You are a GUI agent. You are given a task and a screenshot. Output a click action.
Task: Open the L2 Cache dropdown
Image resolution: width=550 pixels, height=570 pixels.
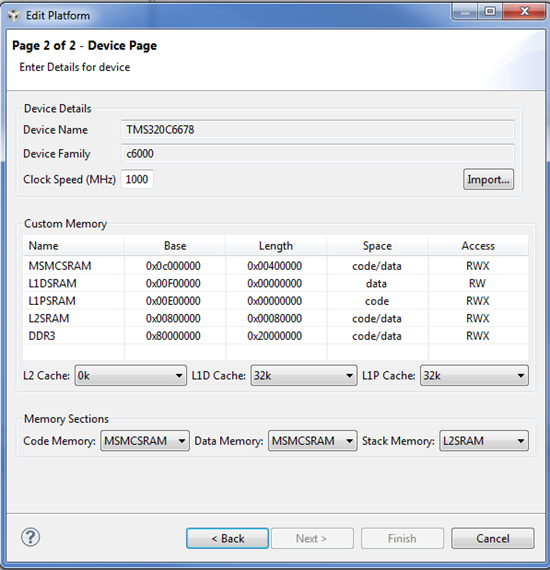[131, 376]
